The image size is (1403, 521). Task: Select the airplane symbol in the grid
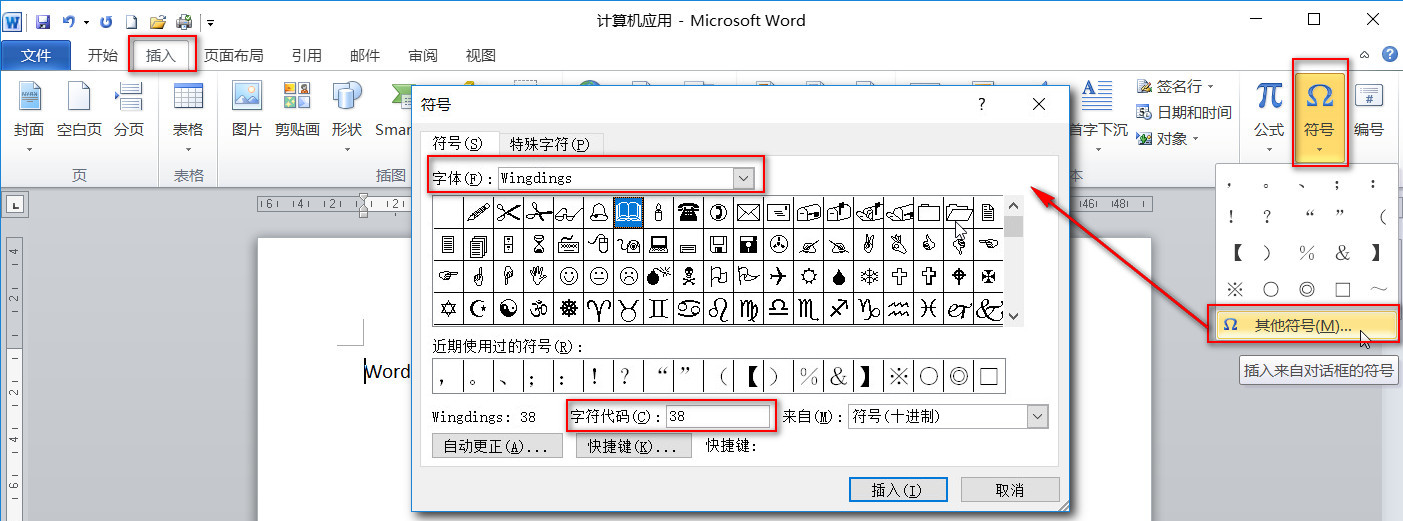point(778,275)
